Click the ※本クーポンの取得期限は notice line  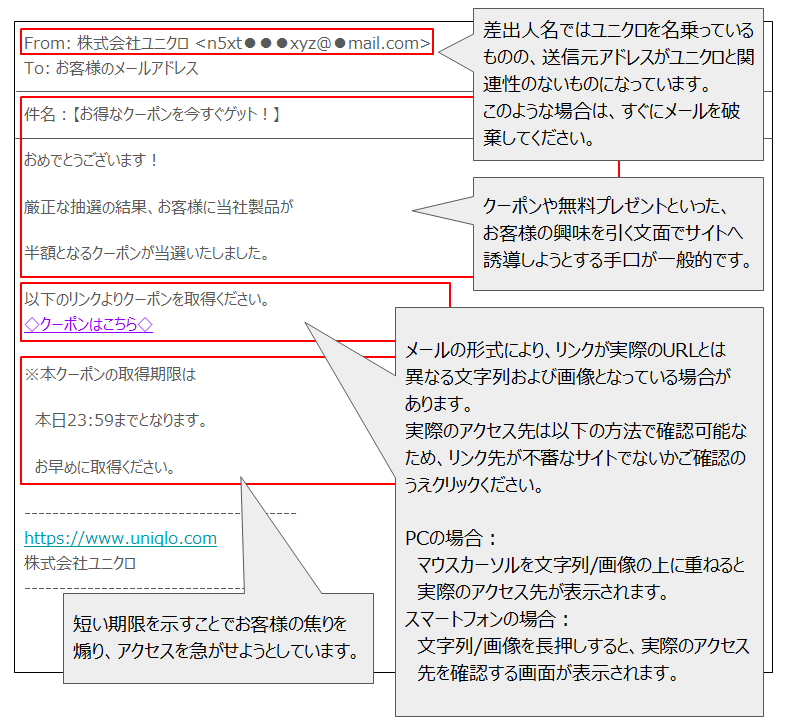coord(110,375)
